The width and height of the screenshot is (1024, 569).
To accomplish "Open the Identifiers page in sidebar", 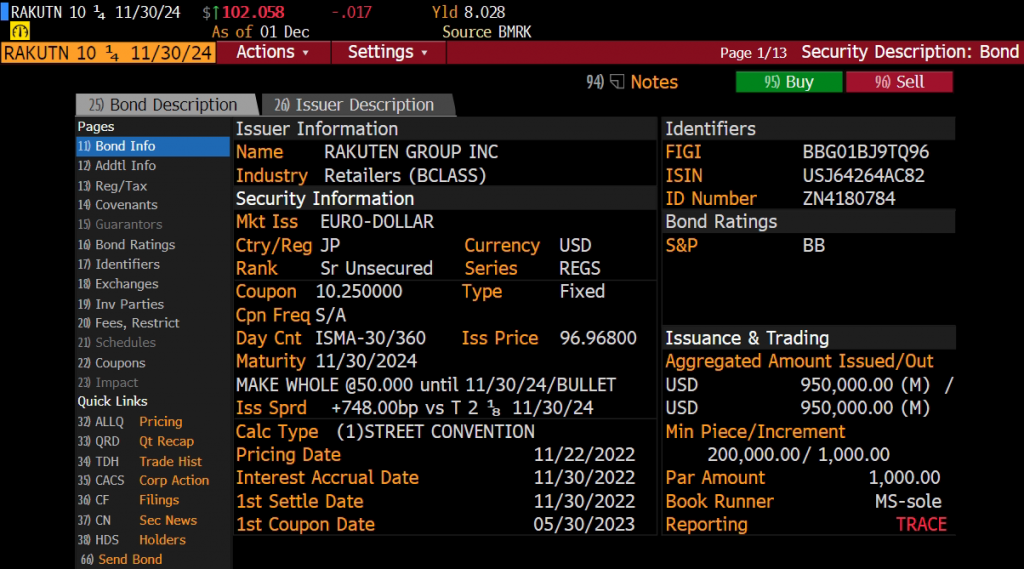I will coord(119,265).
